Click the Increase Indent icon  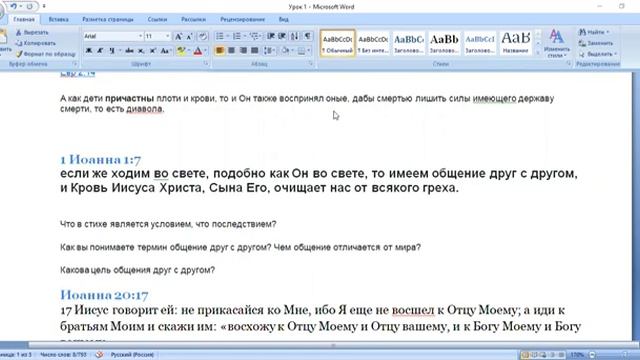[282, 36]
